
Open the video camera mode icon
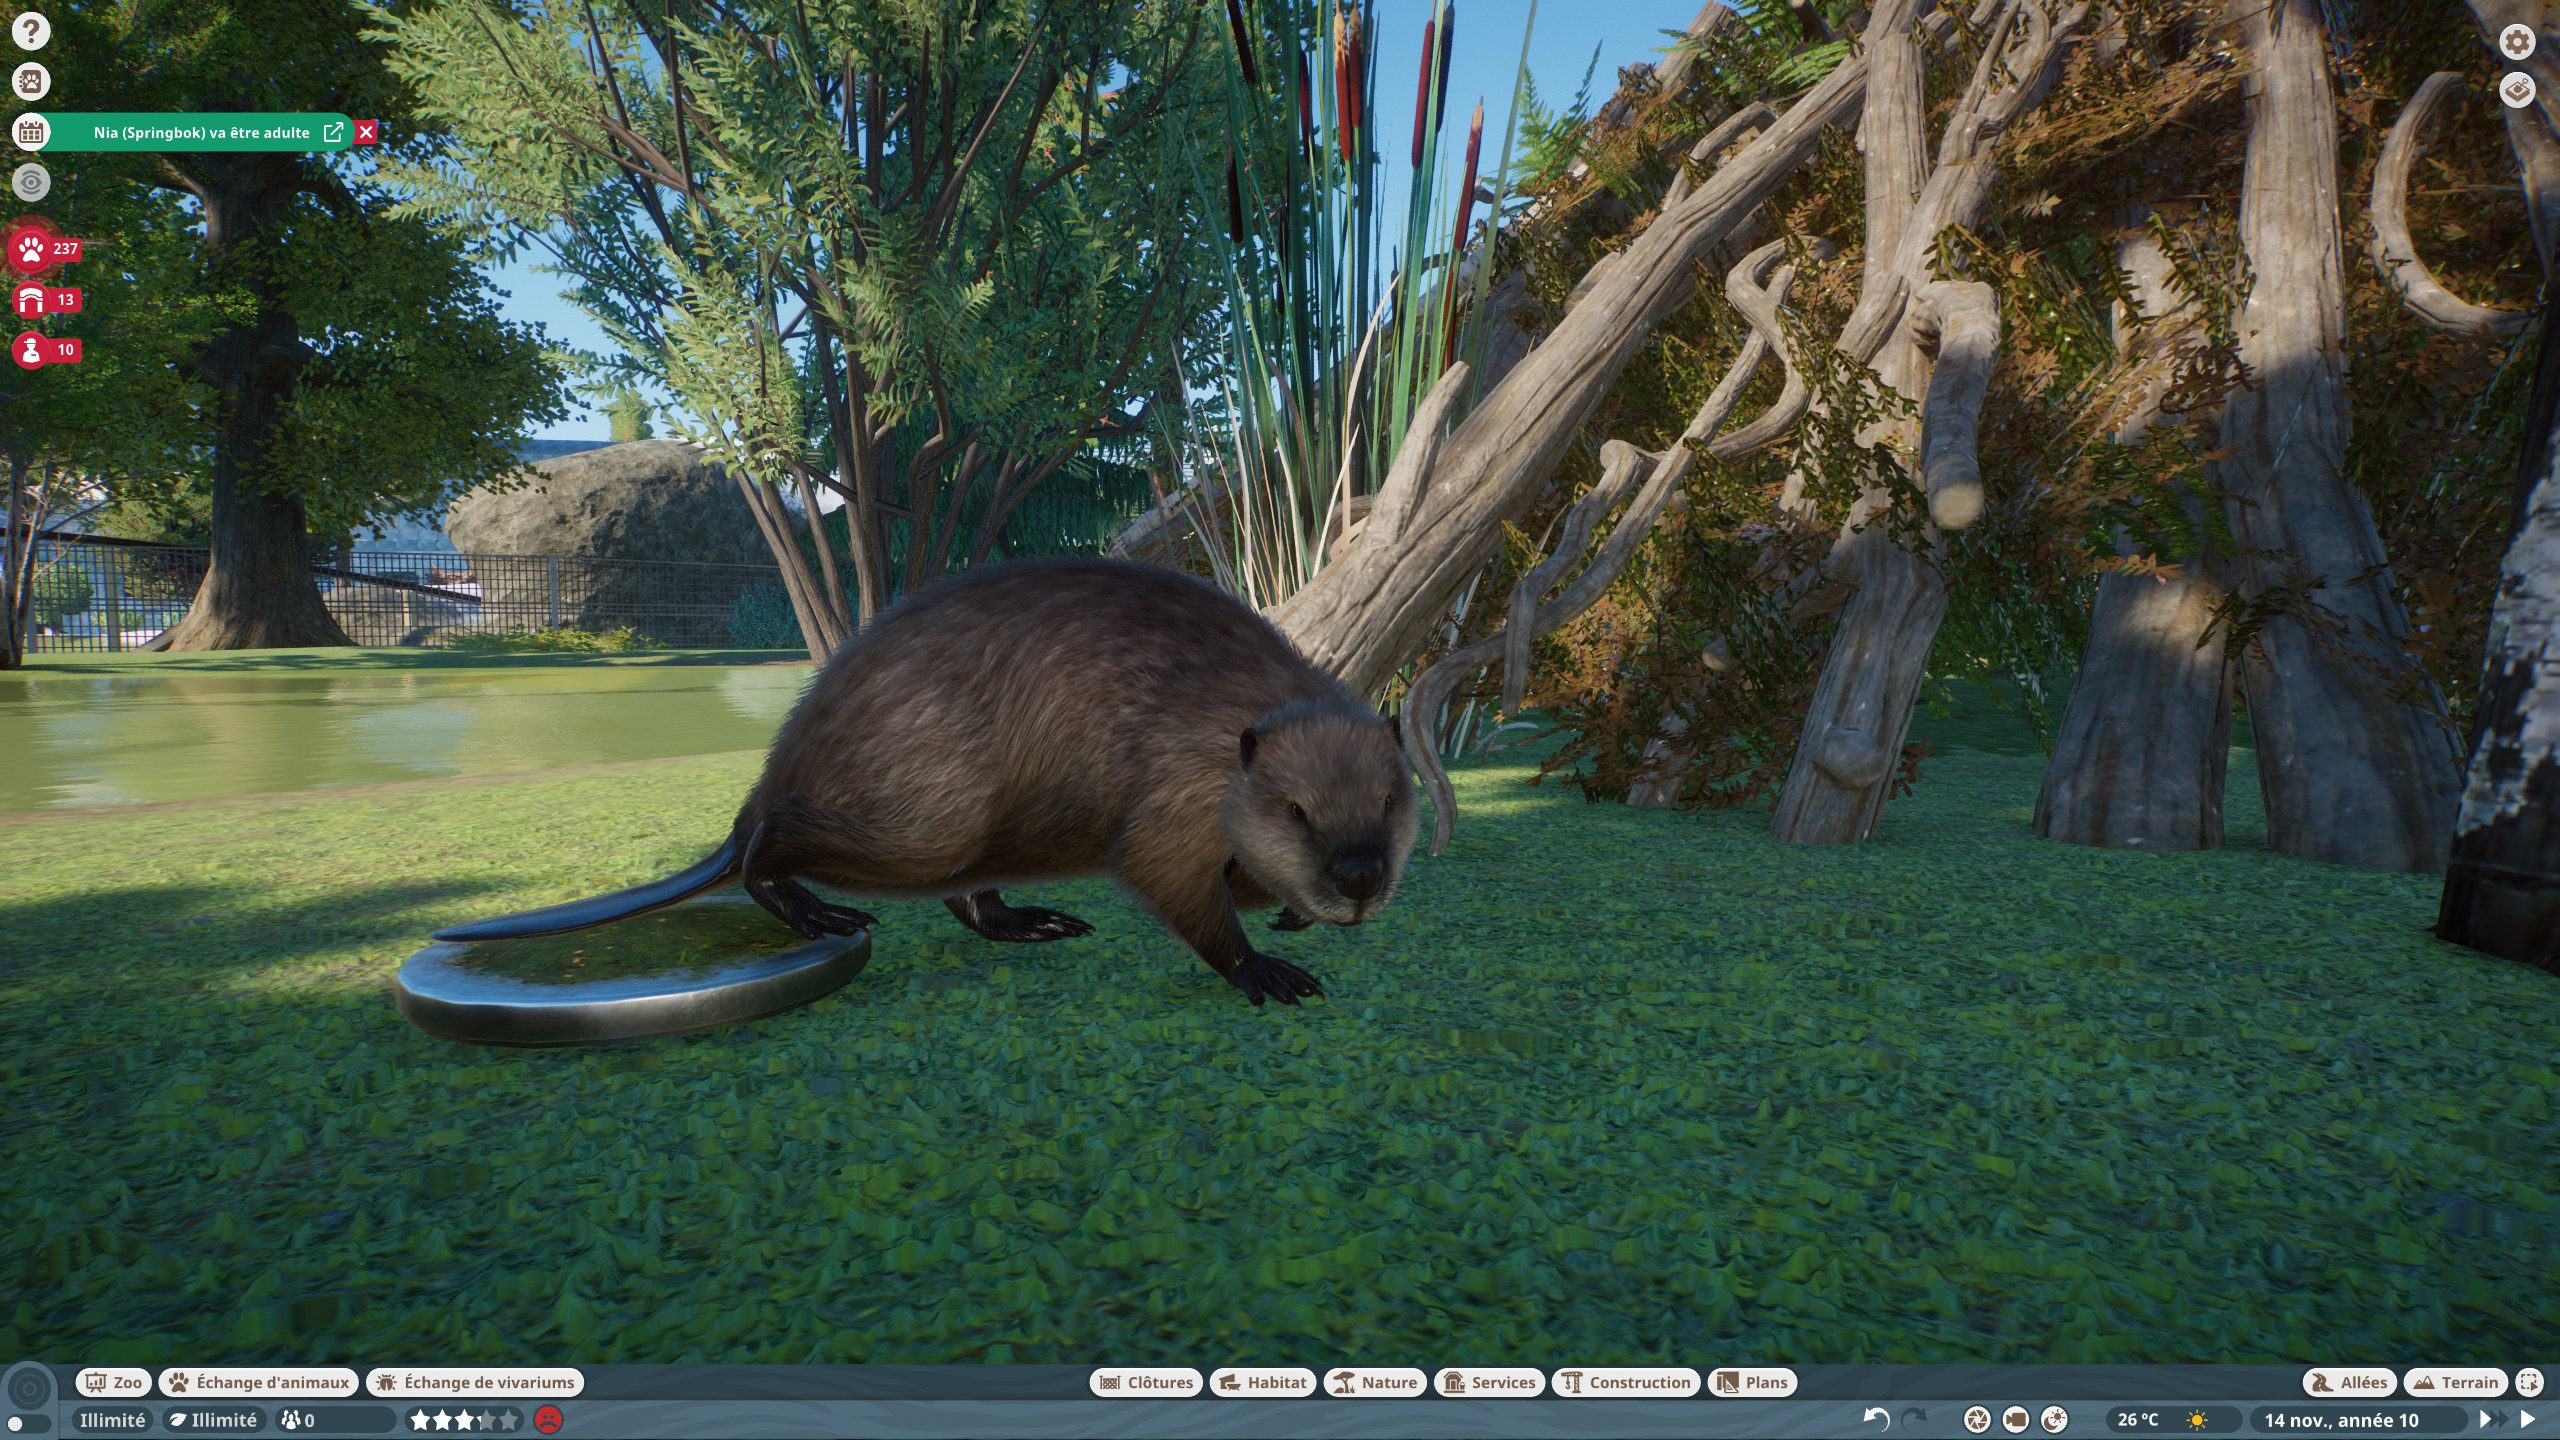pyautogui.click(x=2015, y=1419)
